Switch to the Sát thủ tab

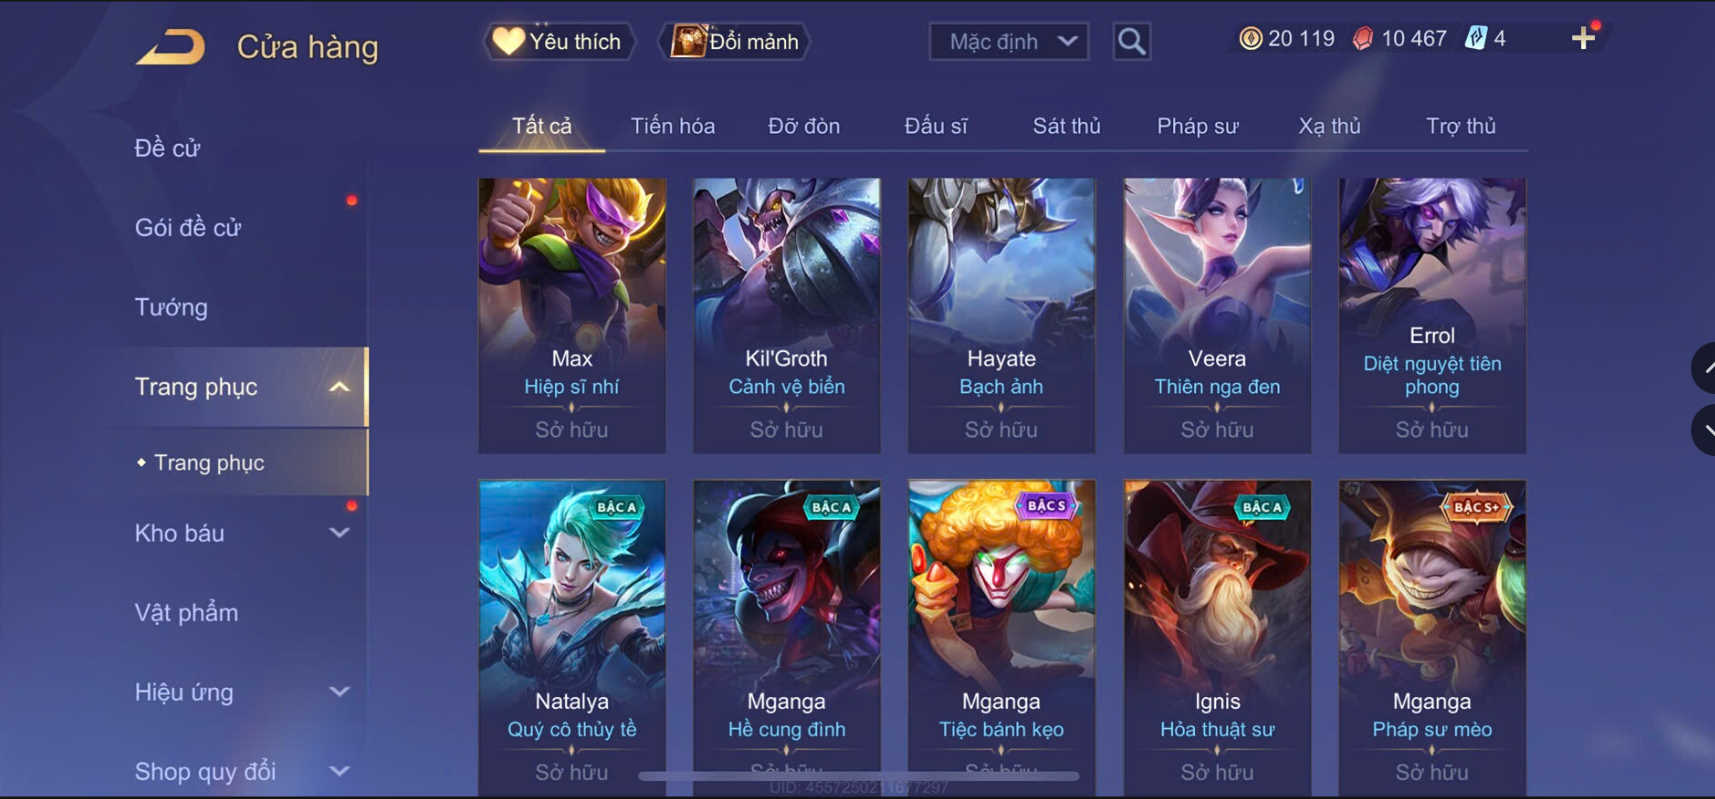pos(1066,126)
